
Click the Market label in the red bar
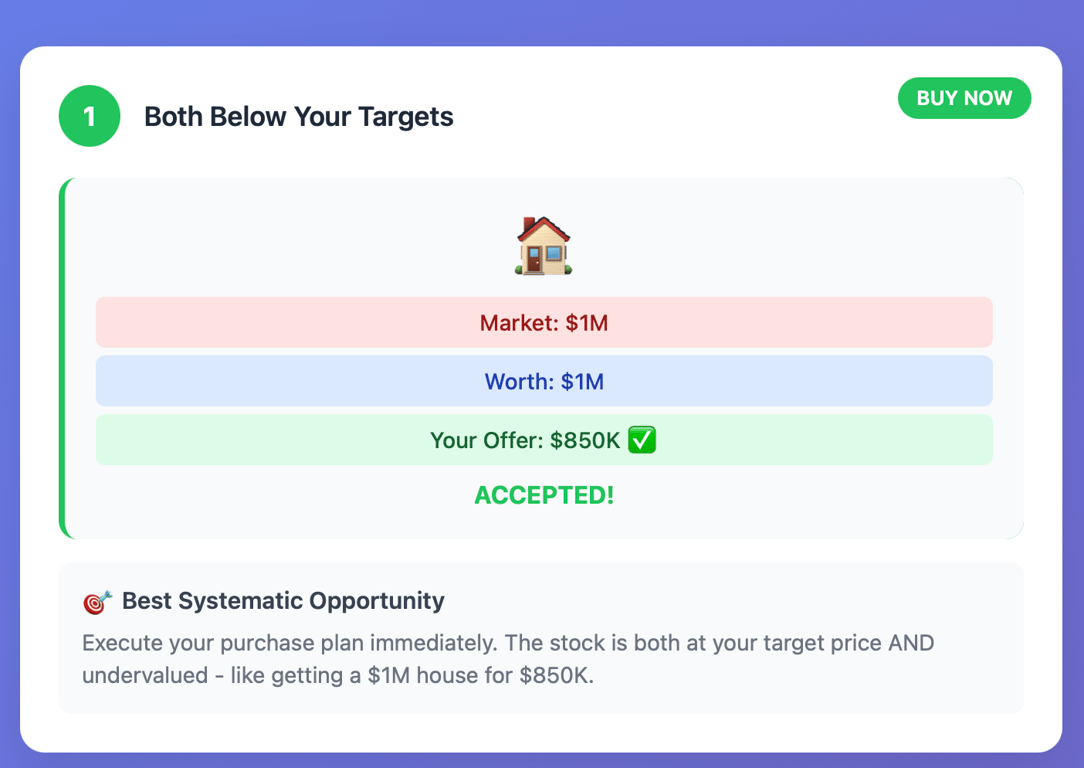click(x=516, y=323)
